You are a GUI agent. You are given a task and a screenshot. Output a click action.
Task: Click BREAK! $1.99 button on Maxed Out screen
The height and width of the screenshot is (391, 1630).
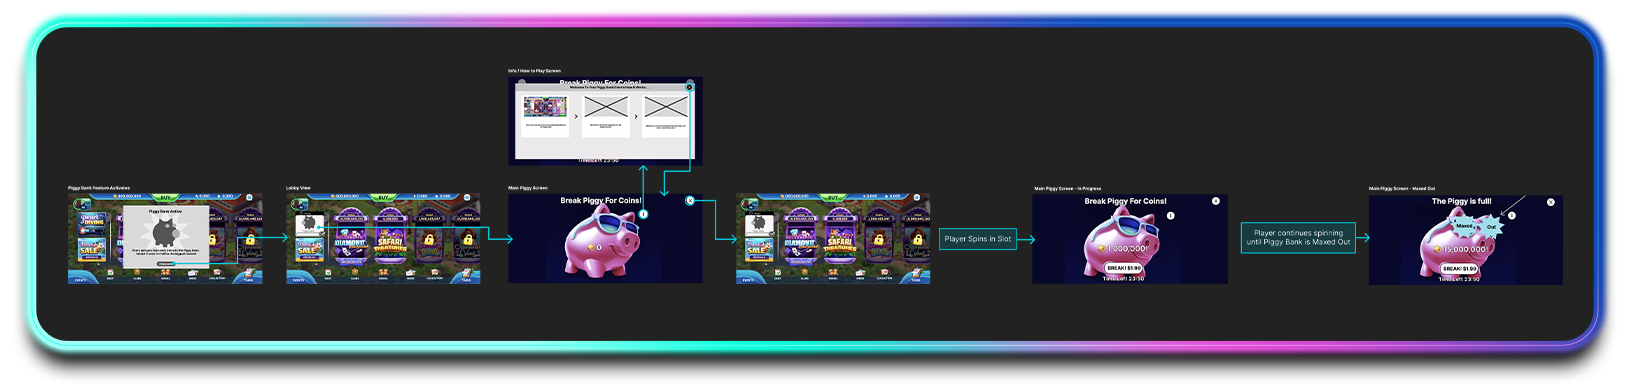[x=1460, y=268]
